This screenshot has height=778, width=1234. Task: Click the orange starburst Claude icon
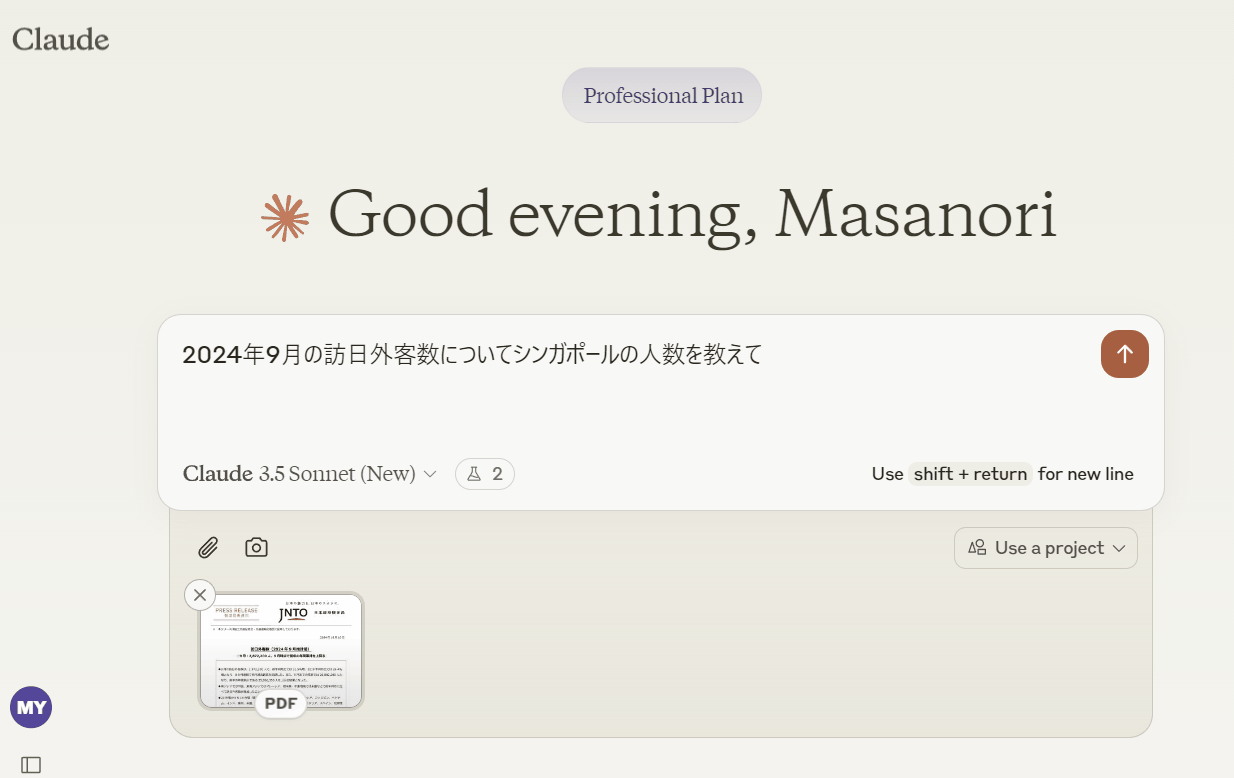285,218
